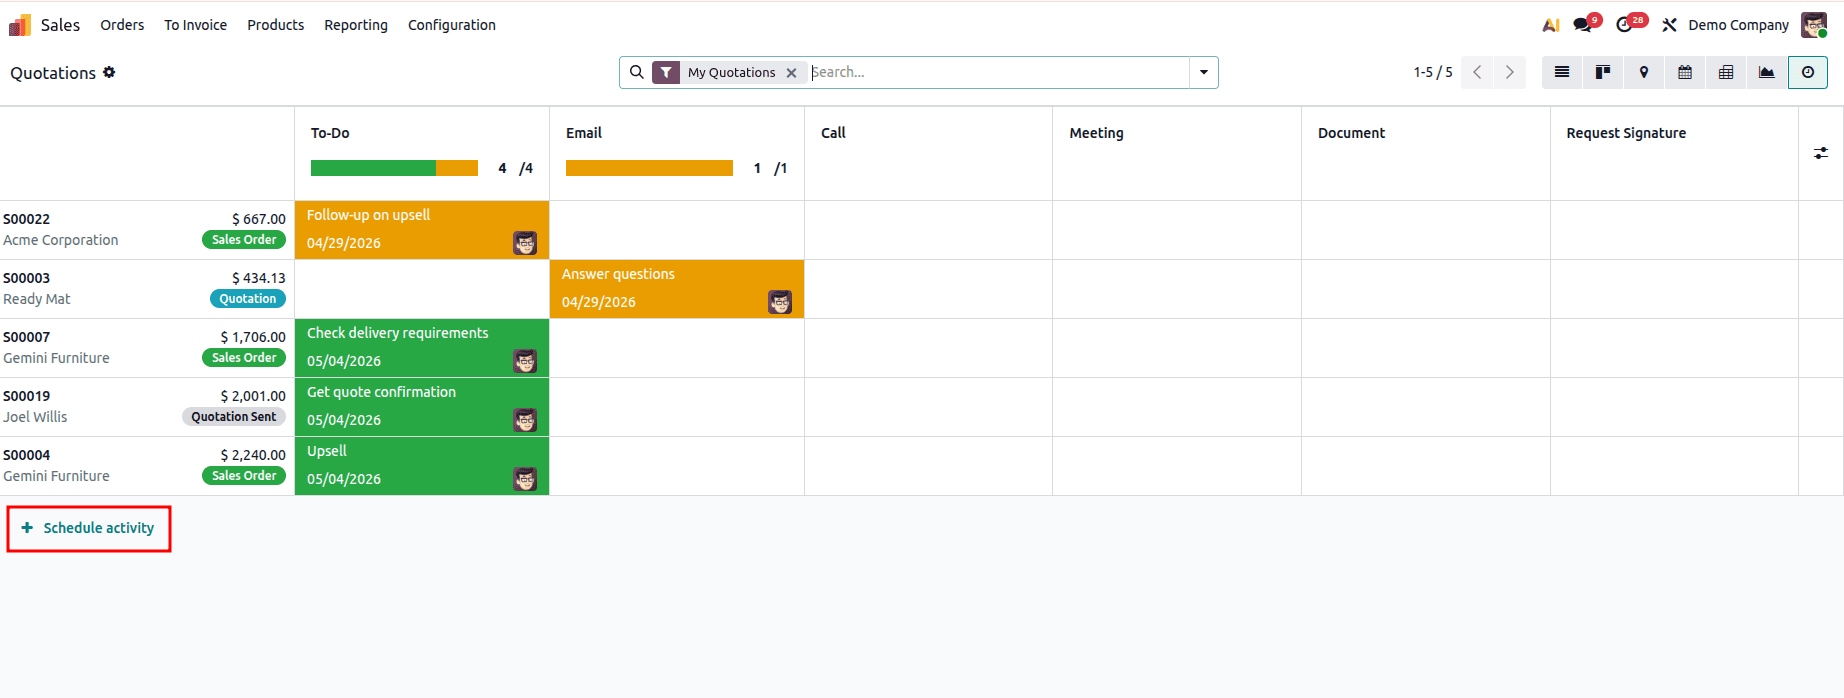Open the To Invoice menu
Screen dimensions: 1844x698
tap(196, 25)
